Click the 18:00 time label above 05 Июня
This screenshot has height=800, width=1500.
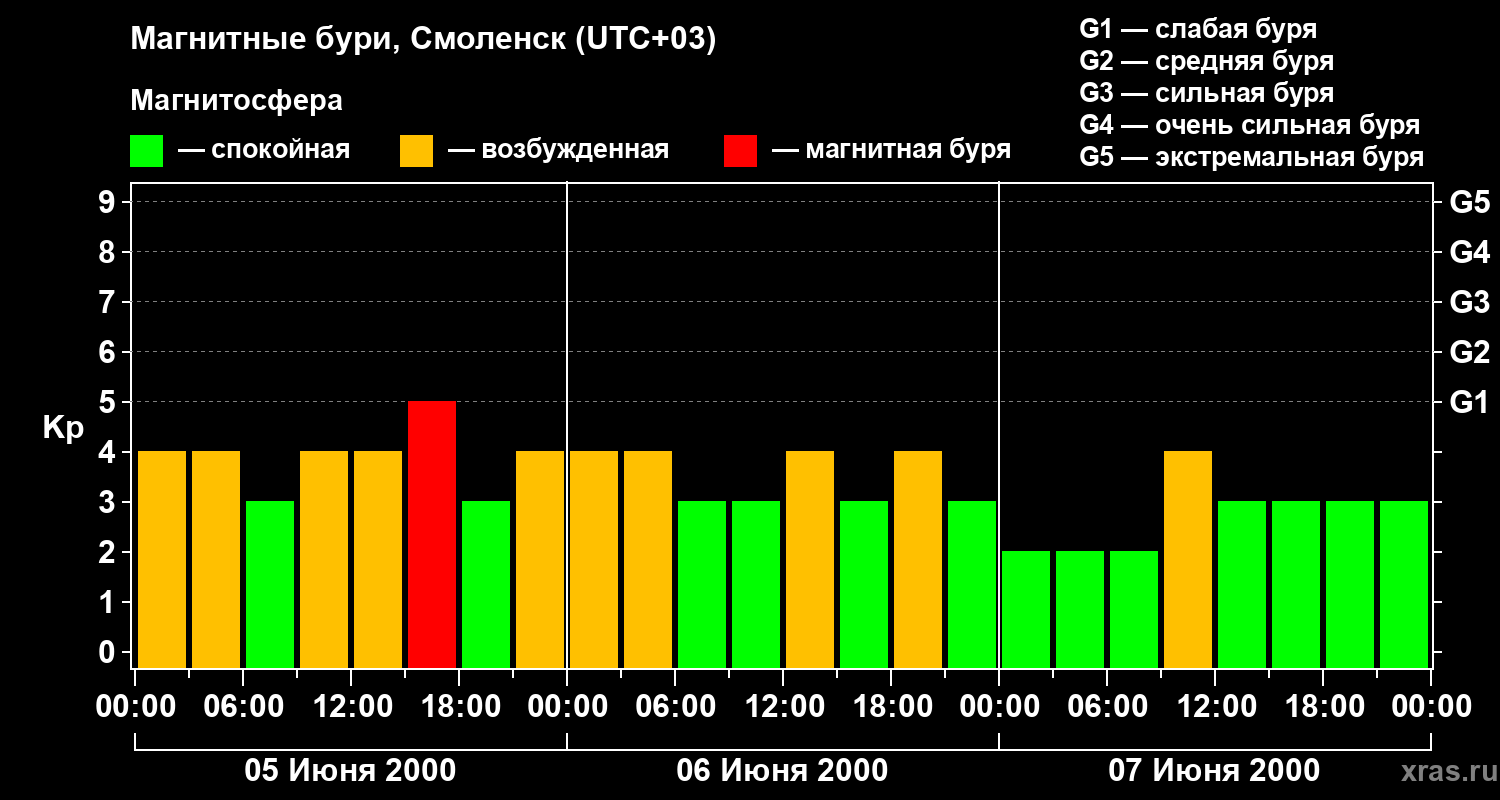(459, 707)
